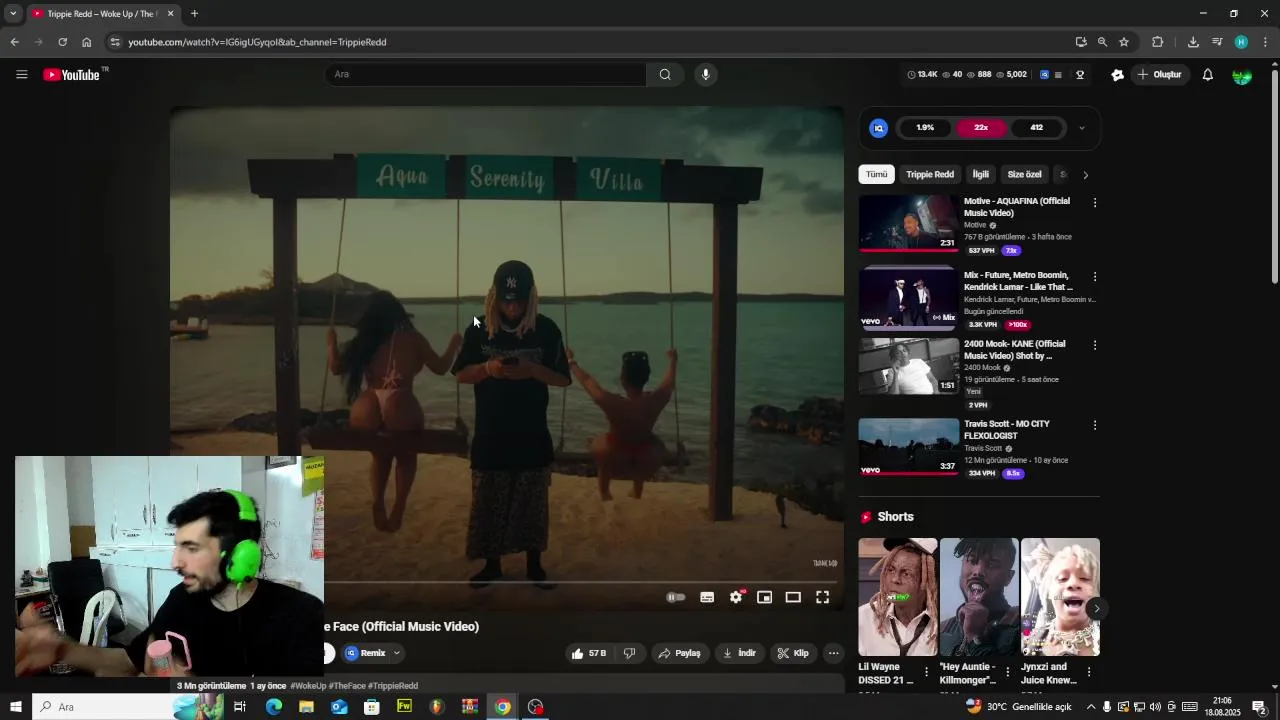Click the Klip clip button

tap(793, 653)
